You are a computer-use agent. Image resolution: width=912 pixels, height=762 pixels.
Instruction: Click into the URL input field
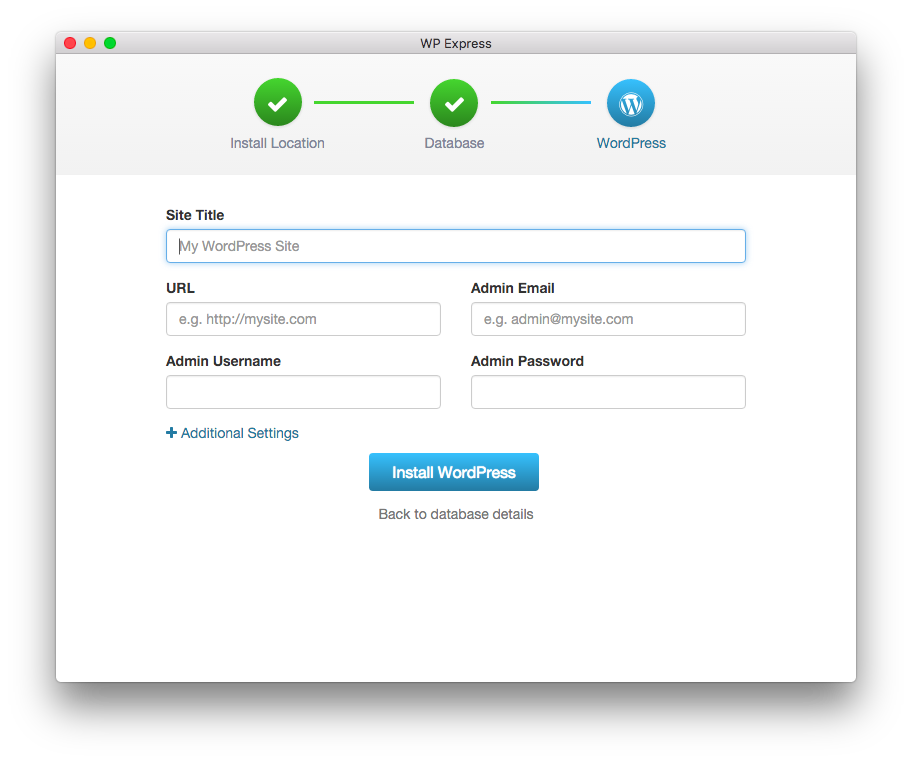pos(303,319)
